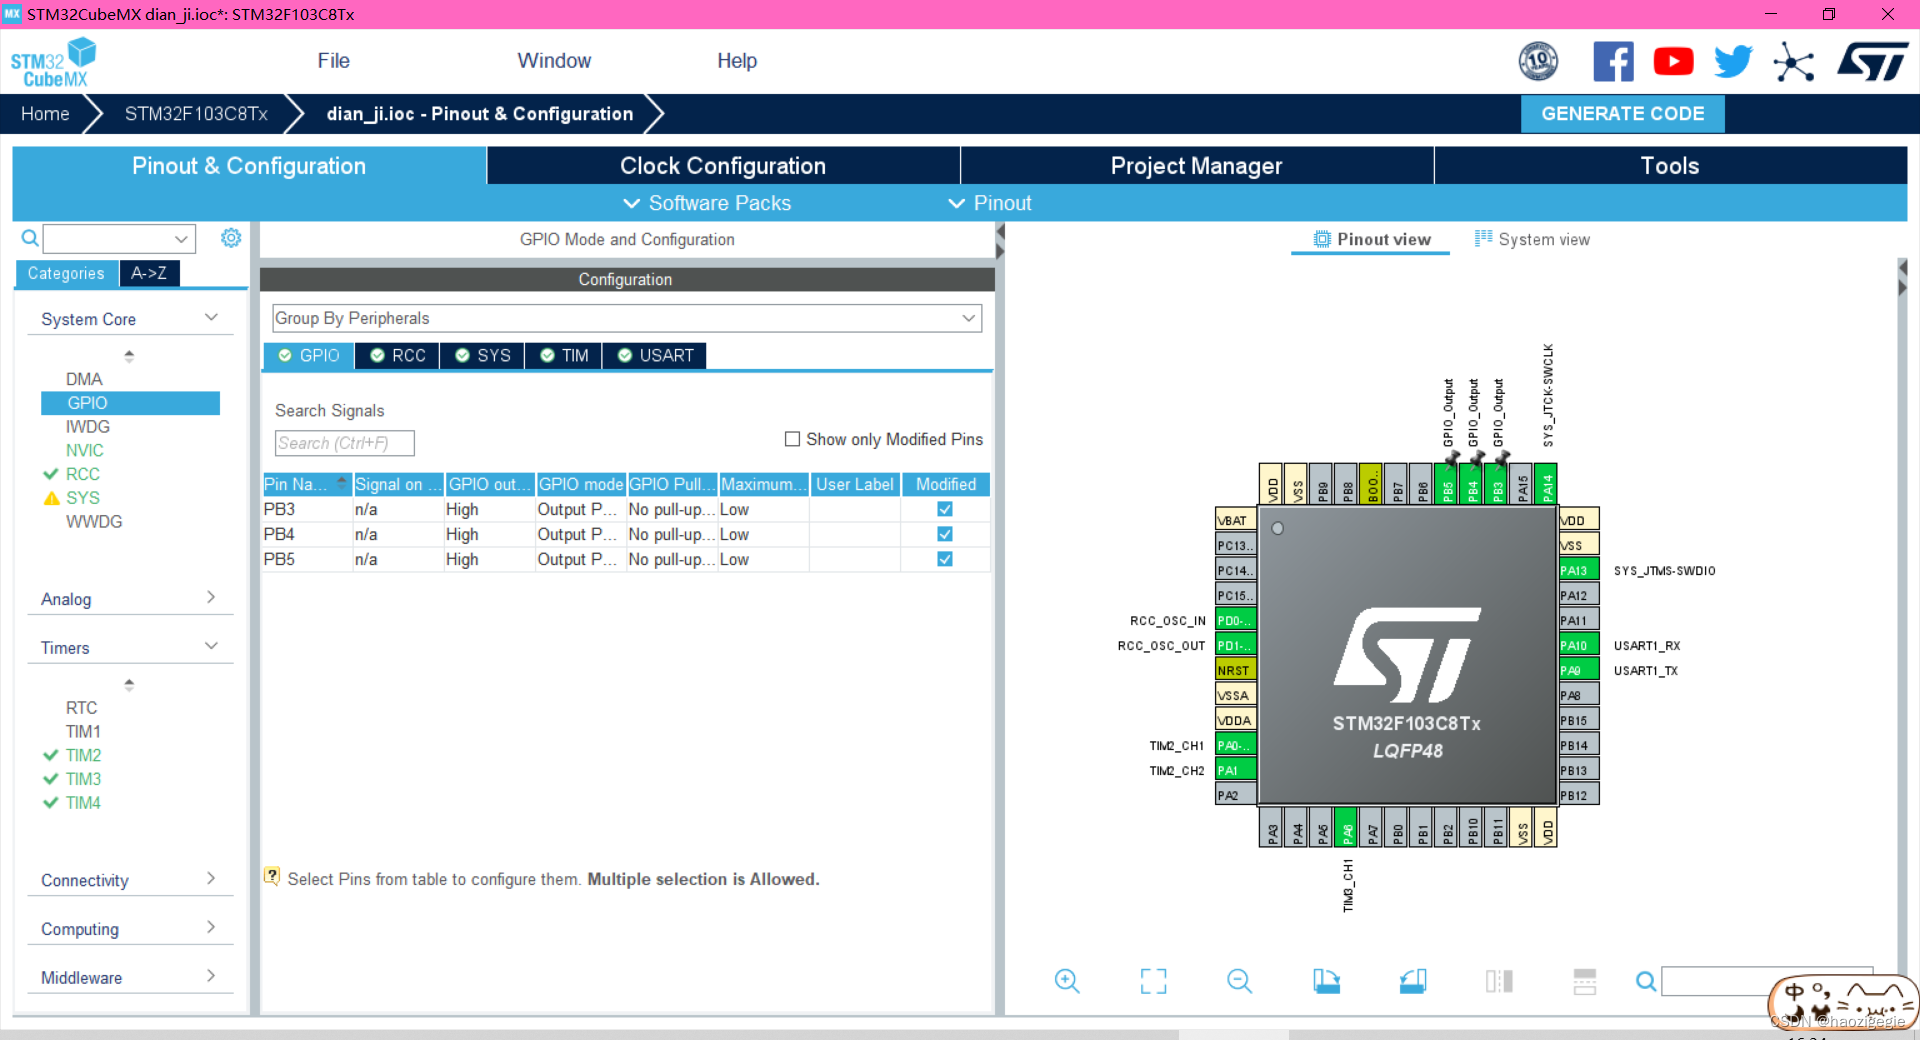Click the category search magnifier icon

[30, 238]
